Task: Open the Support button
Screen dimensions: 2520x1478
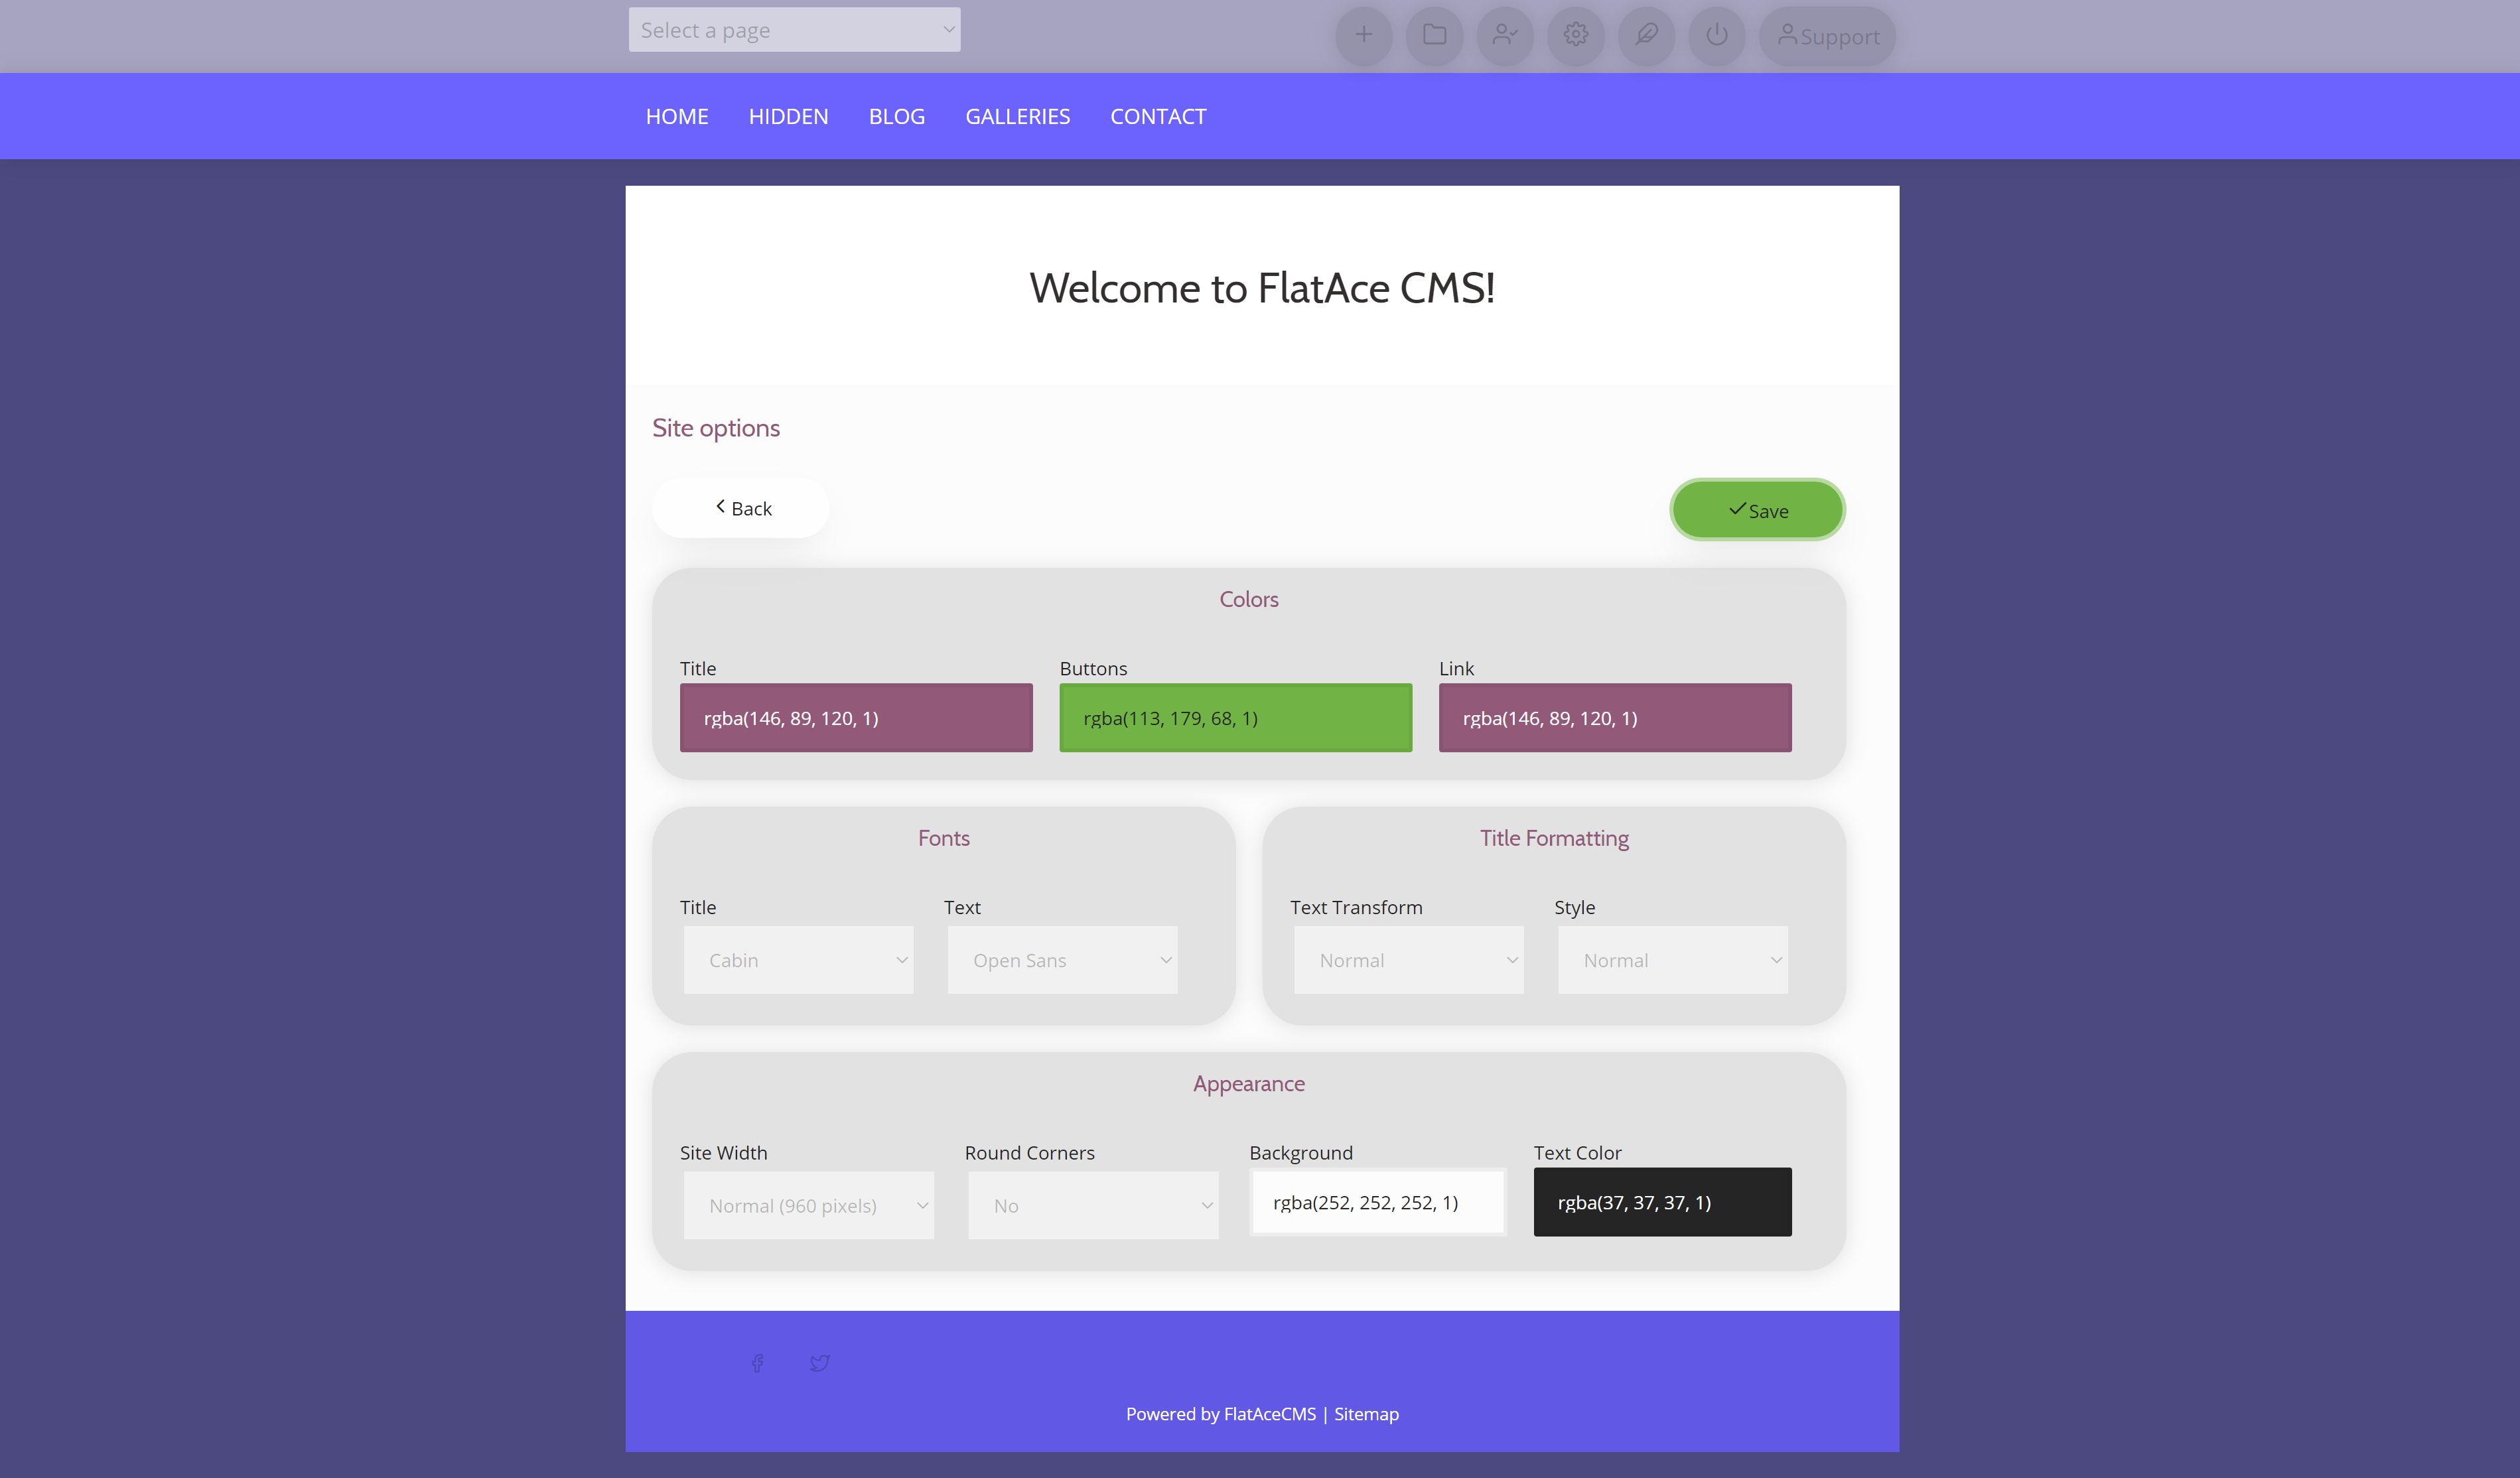Action: point(1827,36)
